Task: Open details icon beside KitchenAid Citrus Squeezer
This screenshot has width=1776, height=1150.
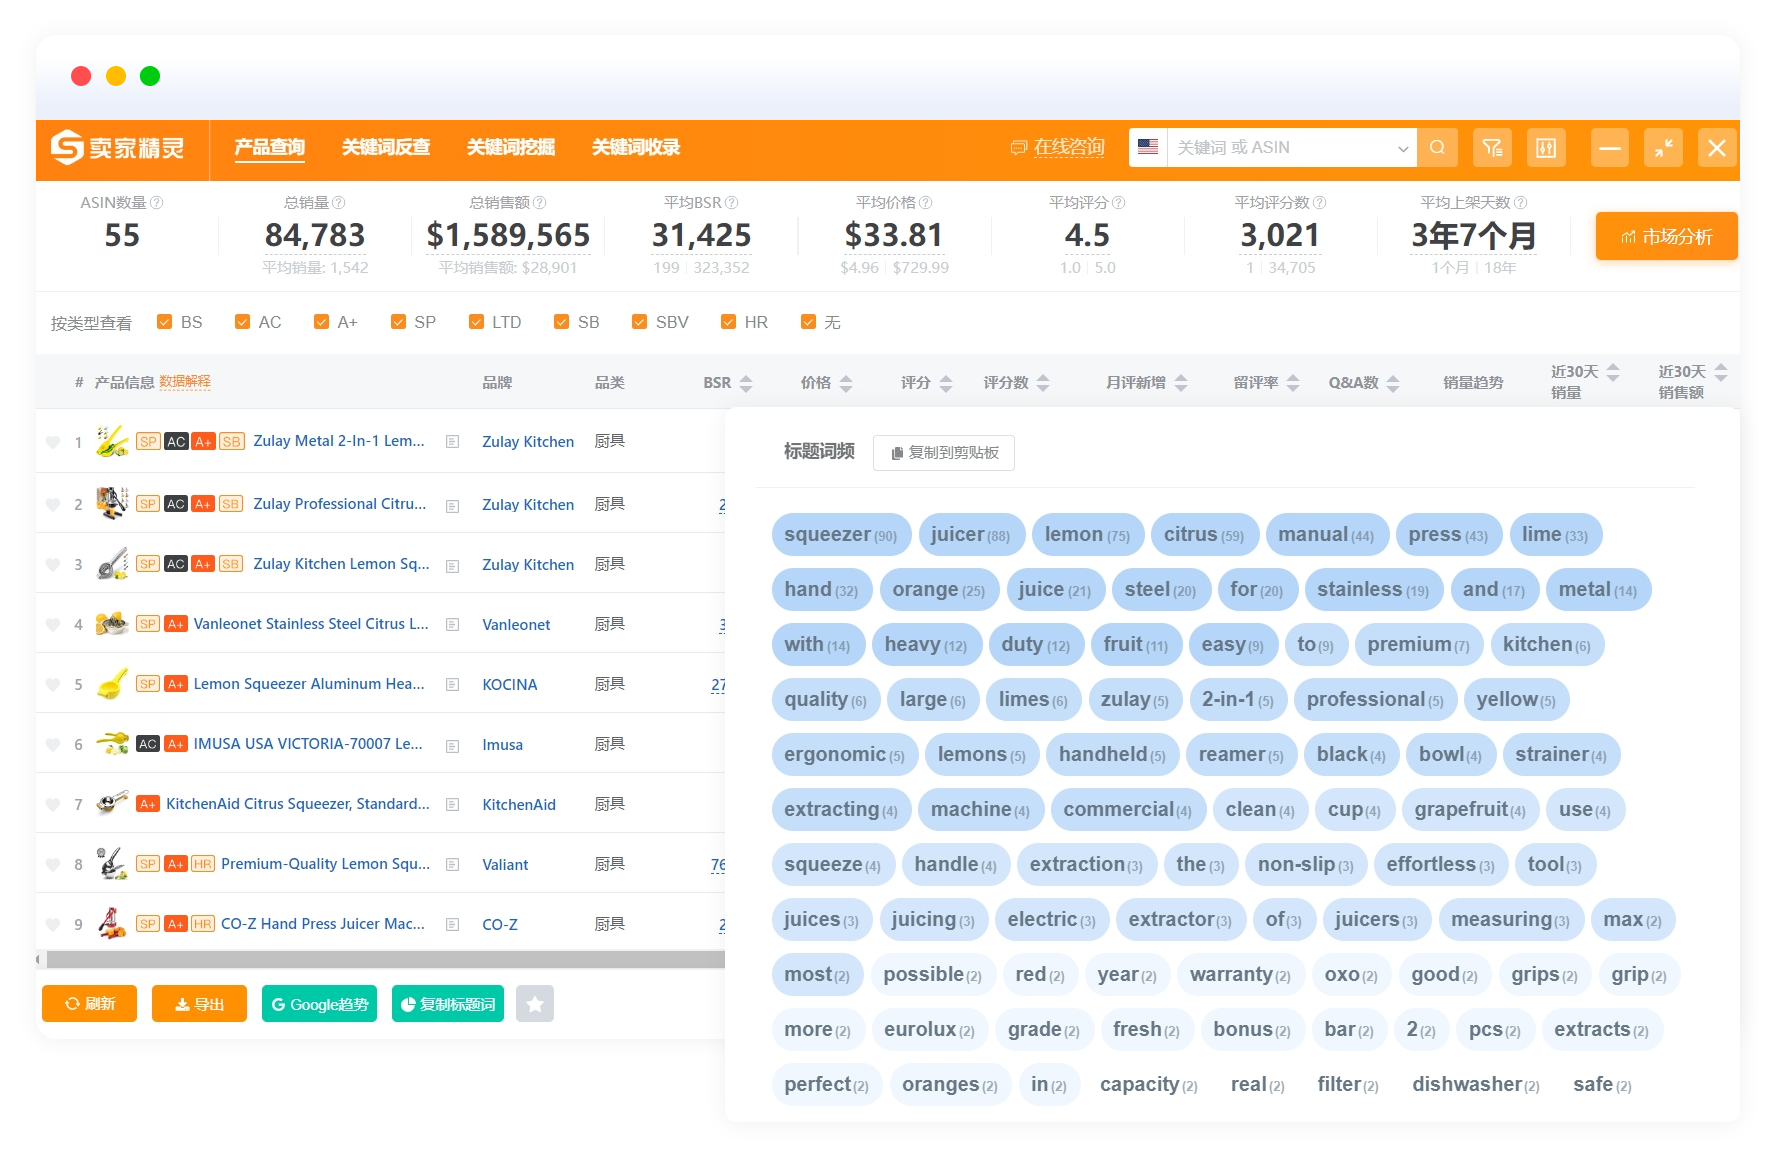Action: pos(452,805)
